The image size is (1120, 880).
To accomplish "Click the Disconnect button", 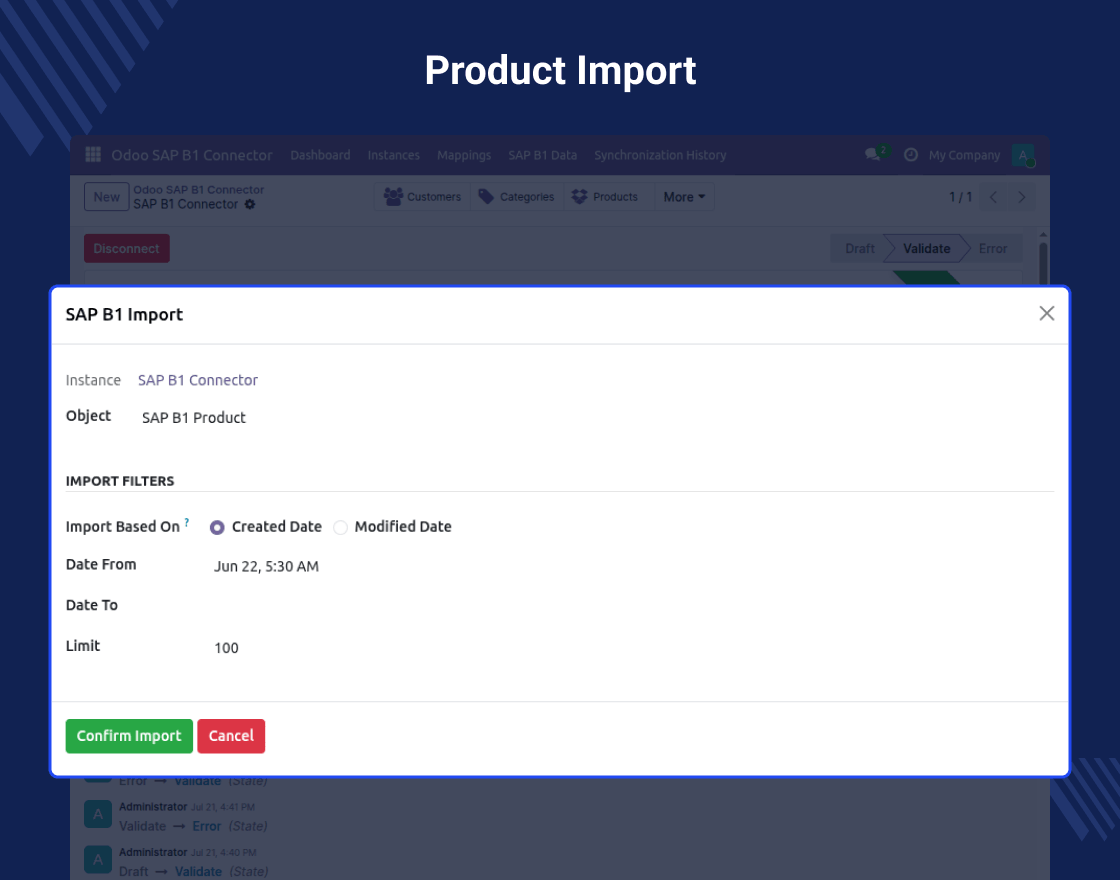I will (x=126, y=249).
